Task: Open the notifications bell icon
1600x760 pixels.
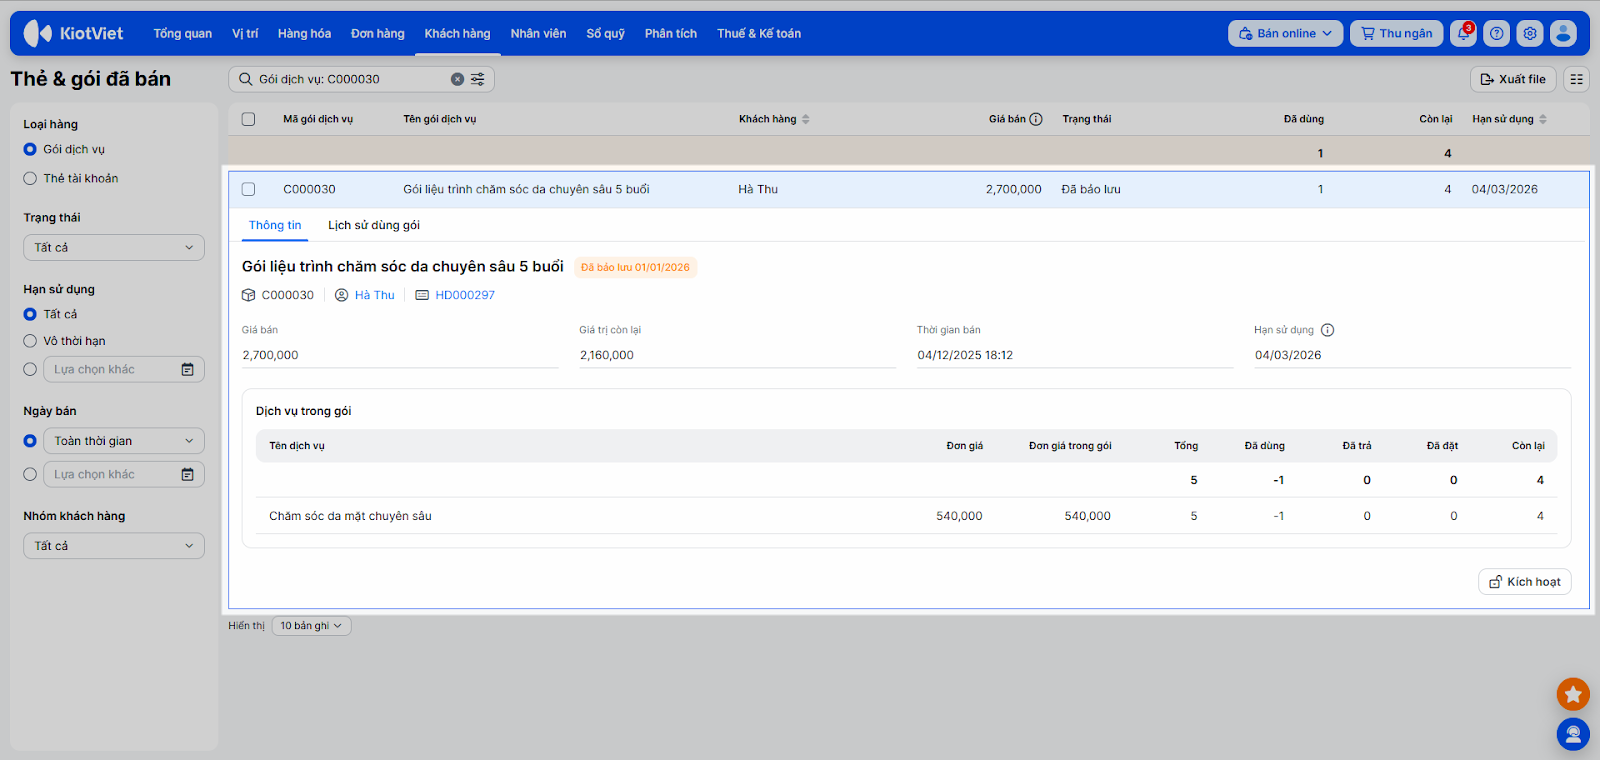Action: 1464,33
